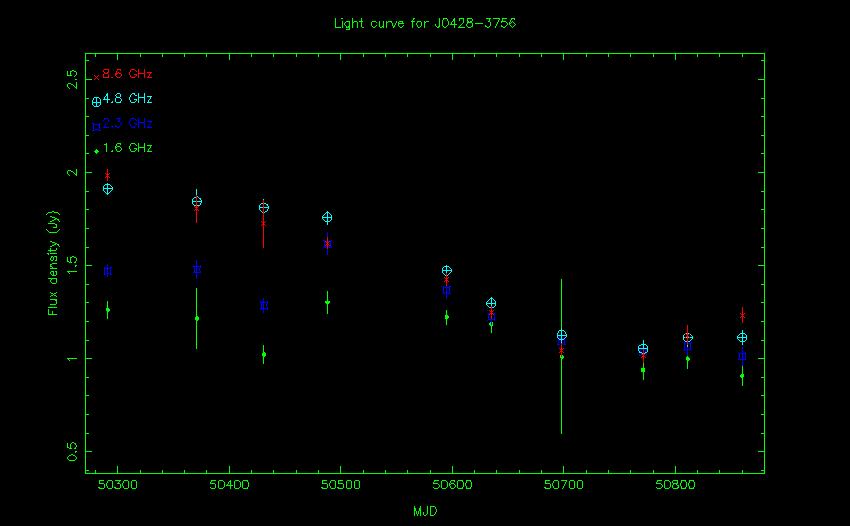The image size is (850, 526).
Task: Click the longest green error bar near MJD 50700
Action: click(x=562, y=356)
